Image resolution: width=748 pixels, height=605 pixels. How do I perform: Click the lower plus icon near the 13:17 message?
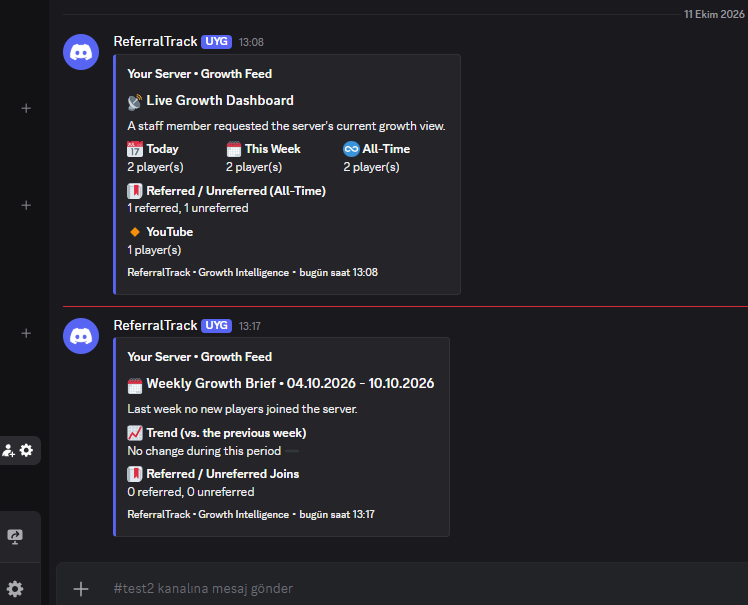pos(26,333)
